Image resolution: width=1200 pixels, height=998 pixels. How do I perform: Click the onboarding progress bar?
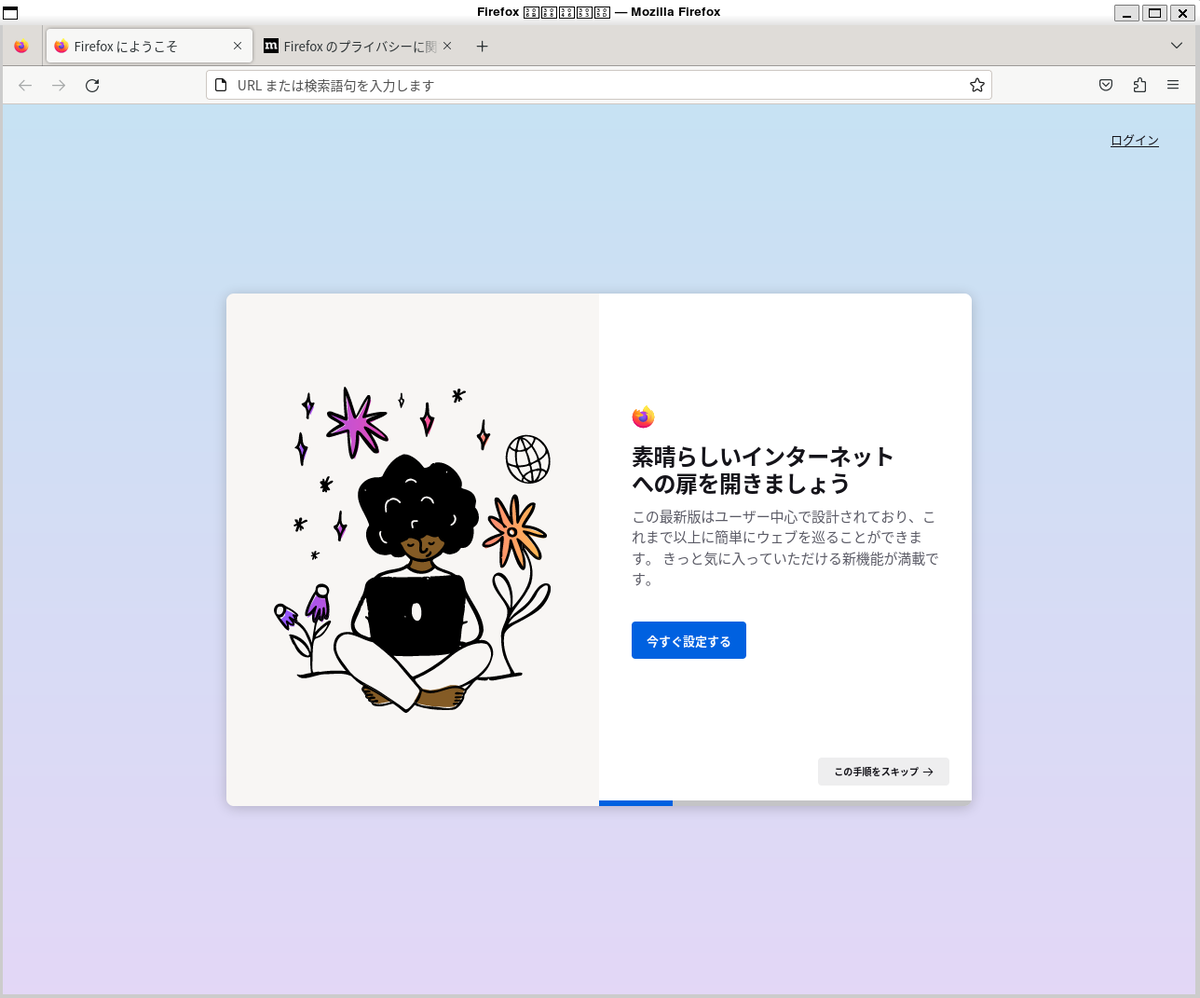(x=785, y=803)
